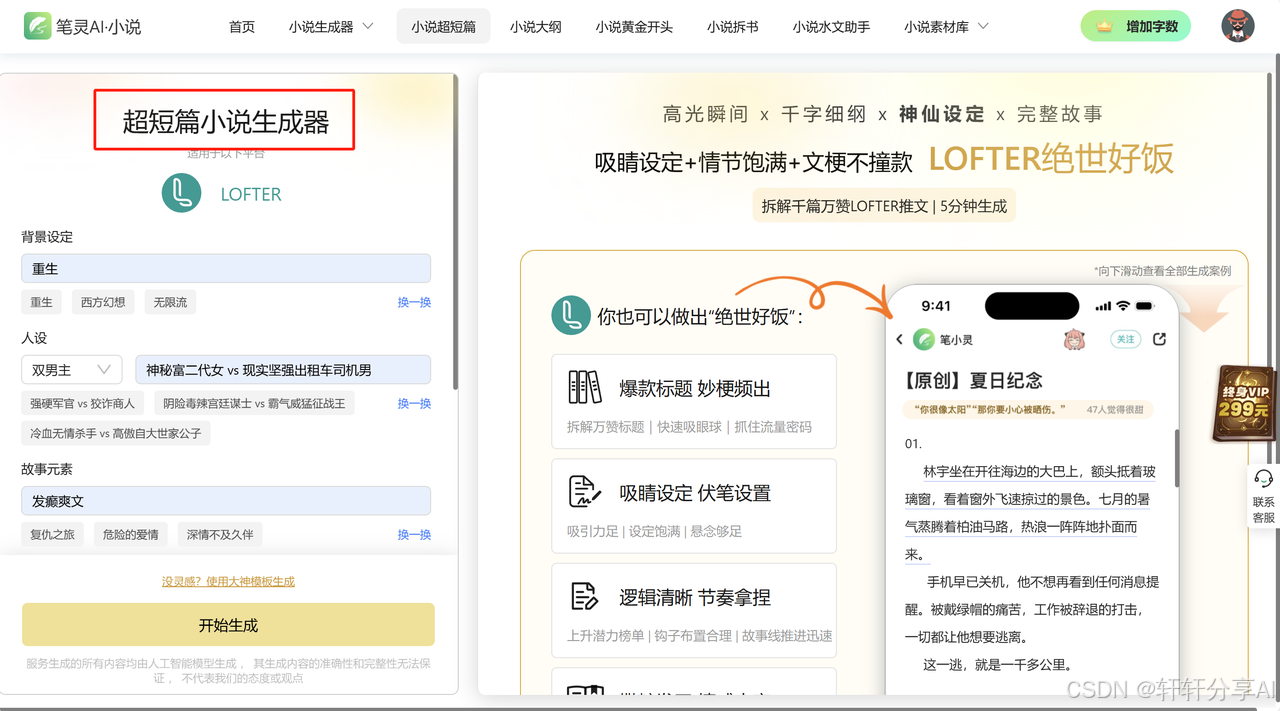Select 阴险毒辣宫廷谋士 vs 霸气威猛征战王 tag
Screen dimensions: 1280x711
[x=253, y=403]
